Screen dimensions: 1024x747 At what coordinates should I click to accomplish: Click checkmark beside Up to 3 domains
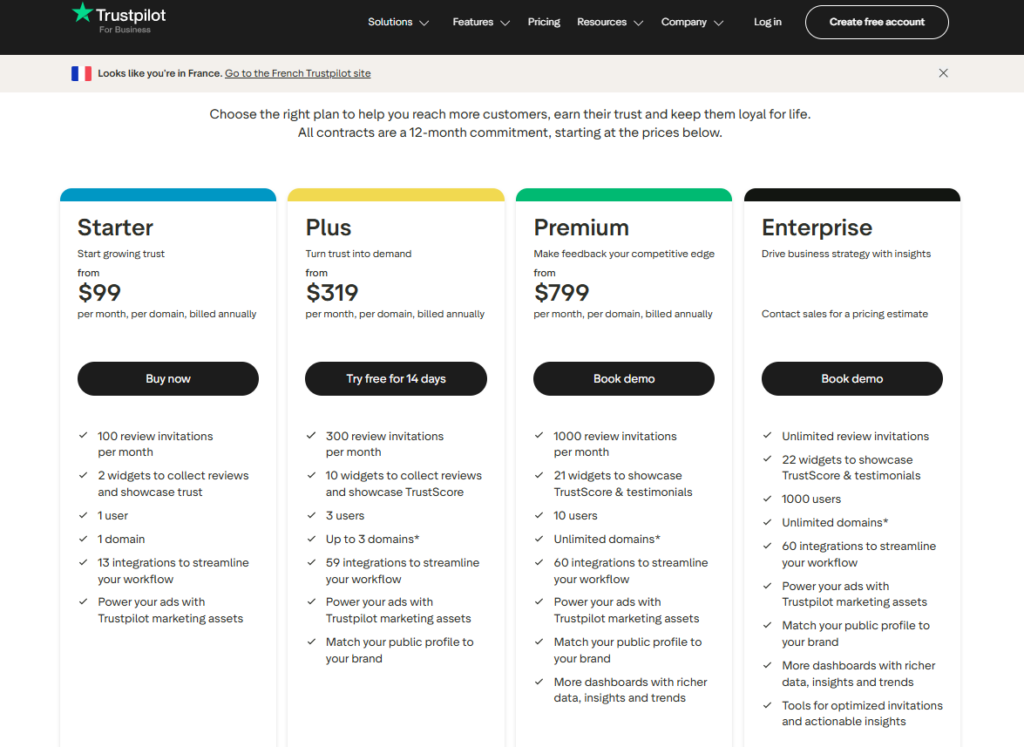[312, 539]
